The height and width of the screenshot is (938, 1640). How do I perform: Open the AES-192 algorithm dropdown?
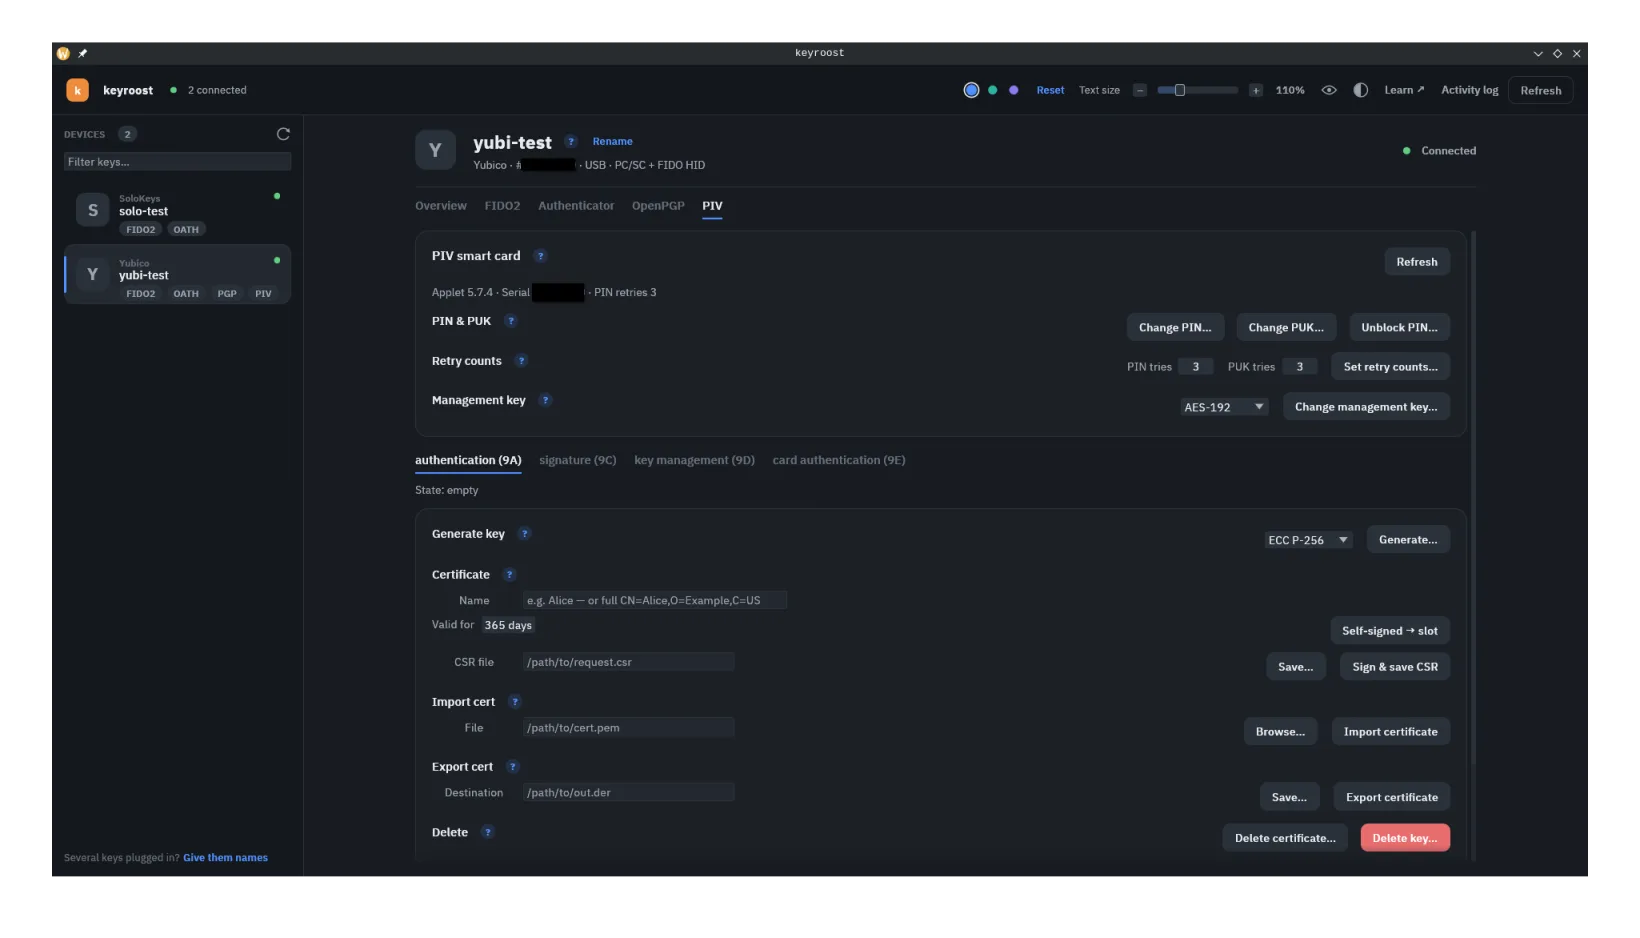coord(1224,407)
